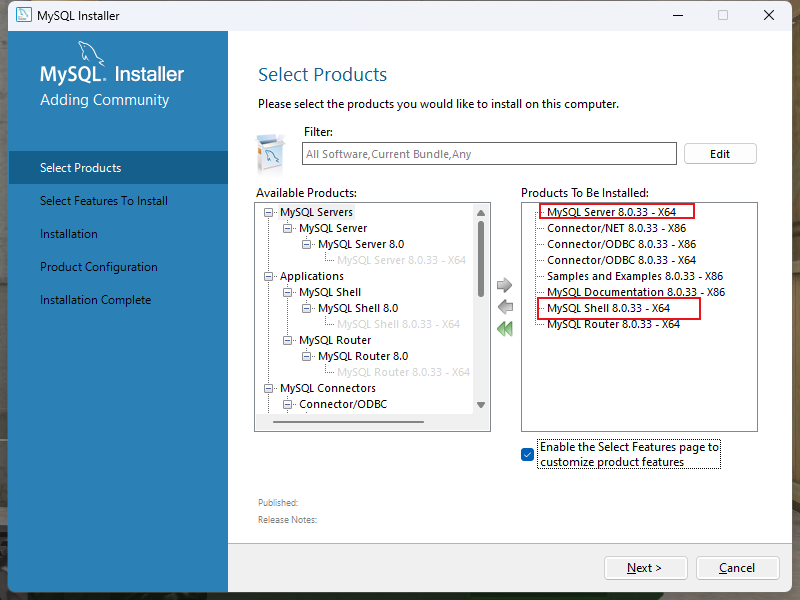Click the scroll down arrow in Available Products
Viewport: 800px width, 600px height.
[481, 405]
